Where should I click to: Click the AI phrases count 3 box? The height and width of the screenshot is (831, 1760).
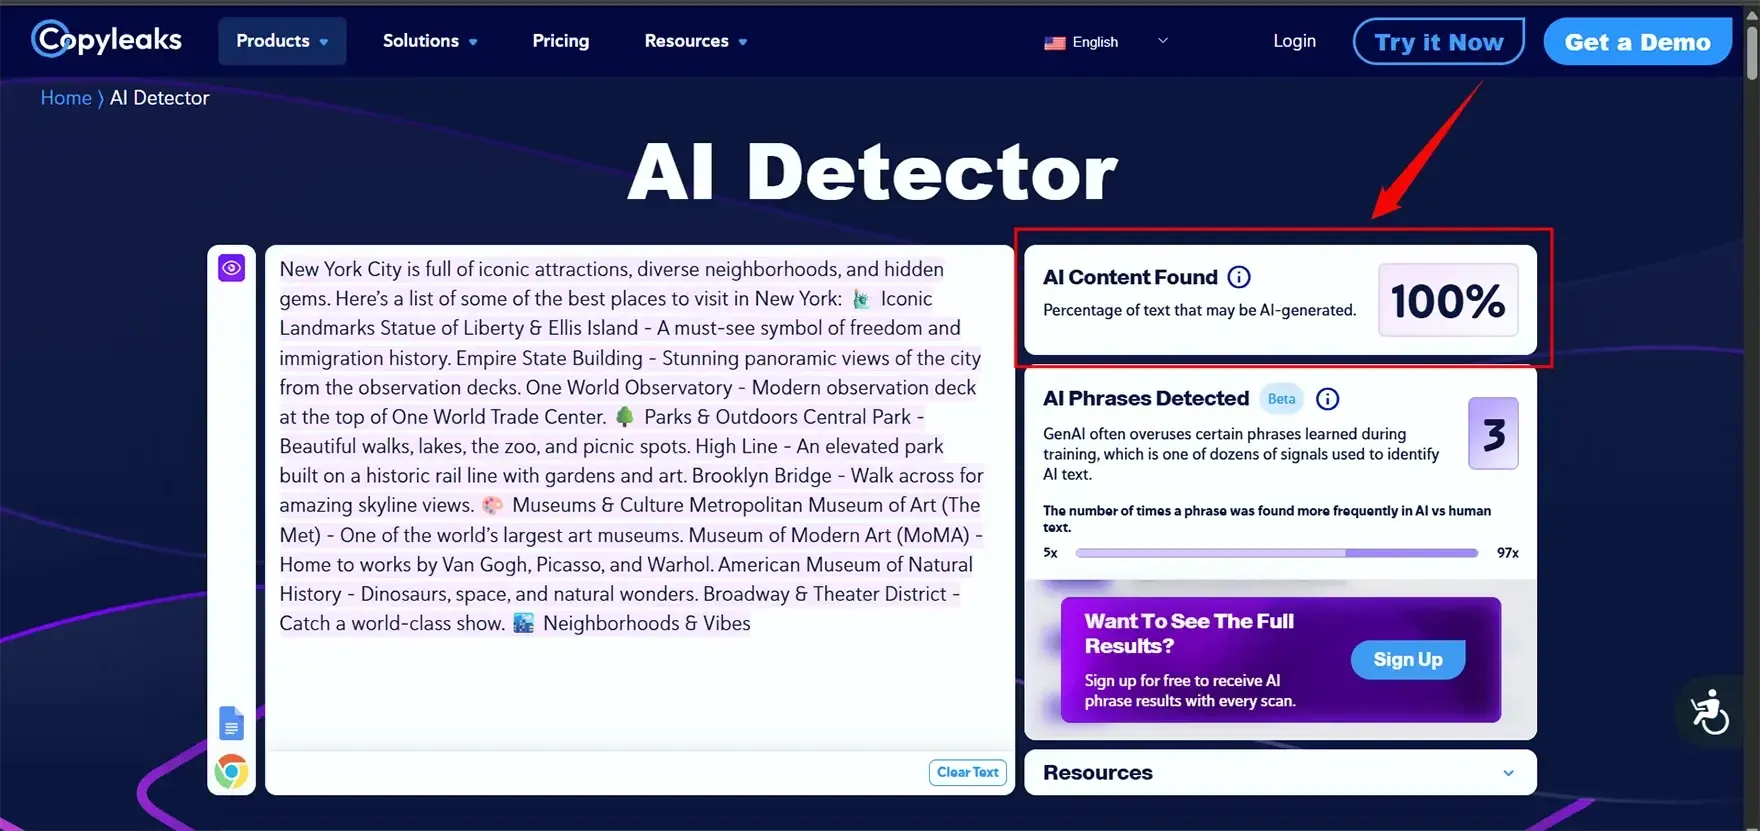coord(1493,434)
